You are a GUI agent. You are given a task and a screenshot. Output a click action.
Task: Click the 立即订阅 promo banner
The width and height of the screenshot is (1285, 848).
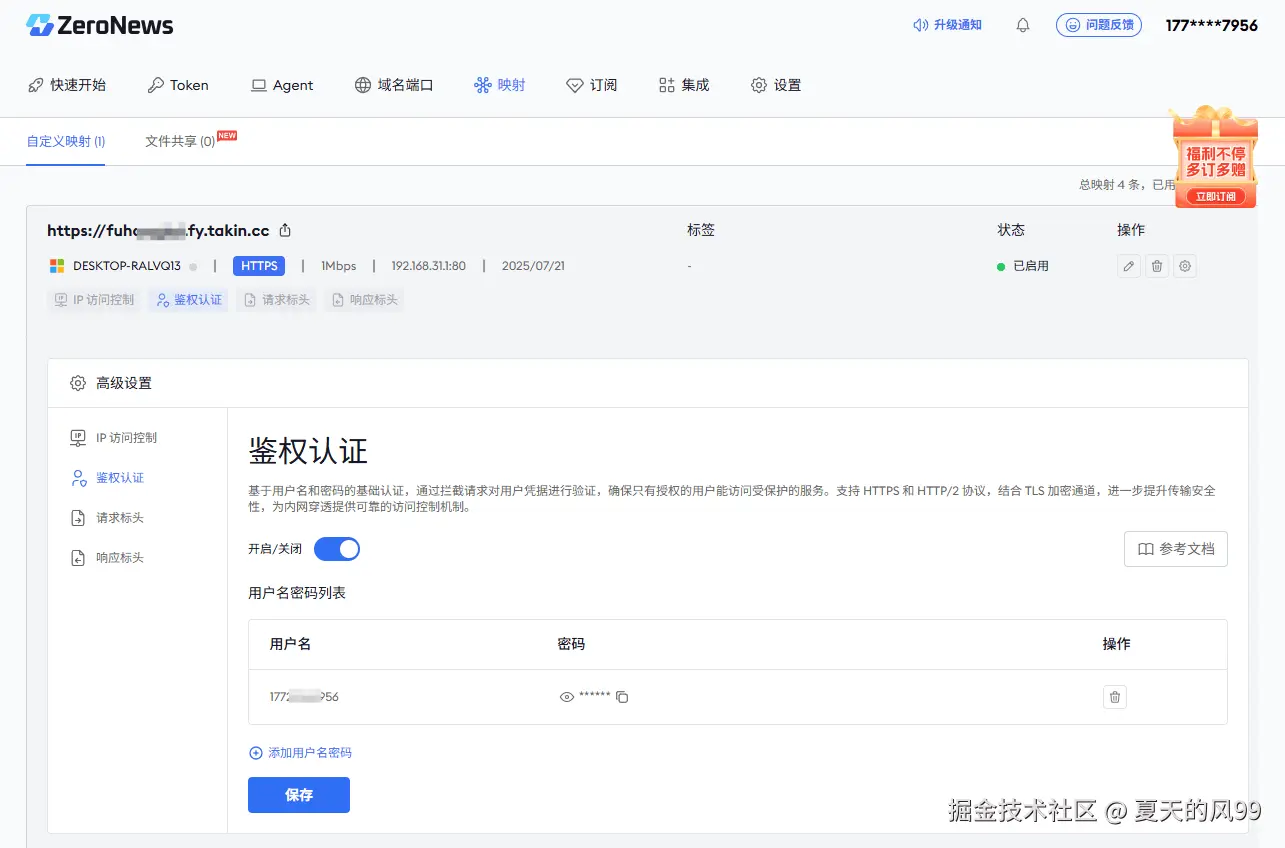coord(1215,197)
